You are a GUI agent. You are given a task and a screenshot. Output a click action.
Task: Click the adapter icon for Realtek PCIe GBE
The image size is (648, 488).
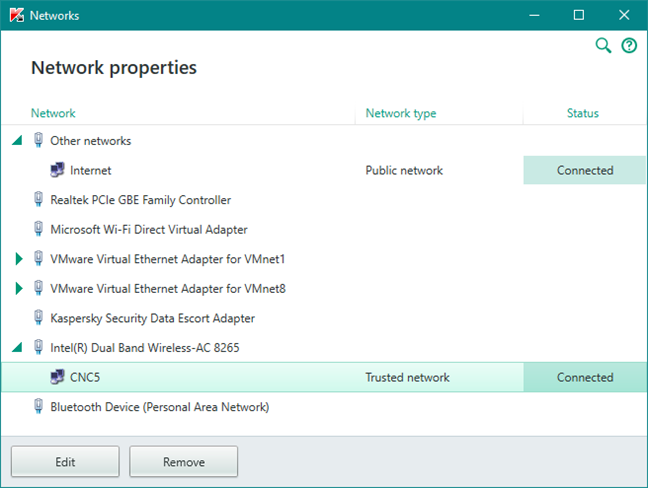click(x=38, y=199)
